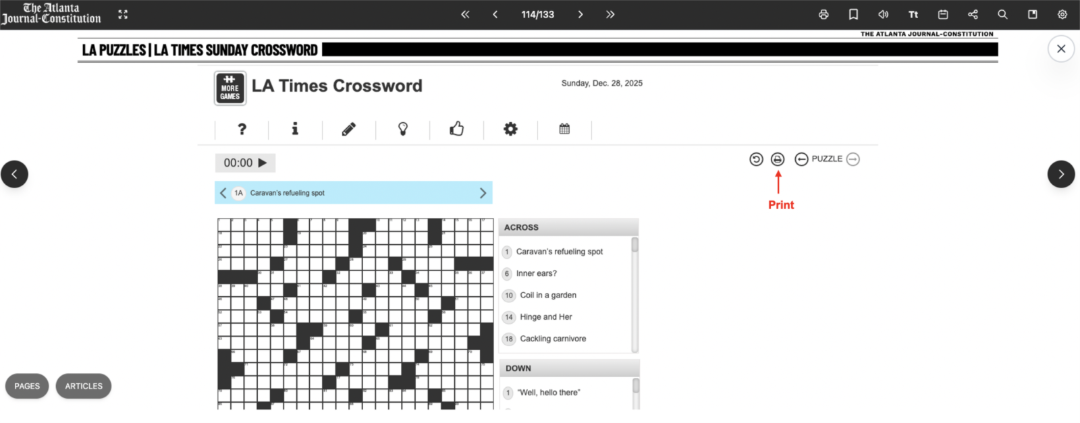This screenshot has width=1080, height=423.
Task: Jump to last page with double chevron
Action: click(610, 15)
